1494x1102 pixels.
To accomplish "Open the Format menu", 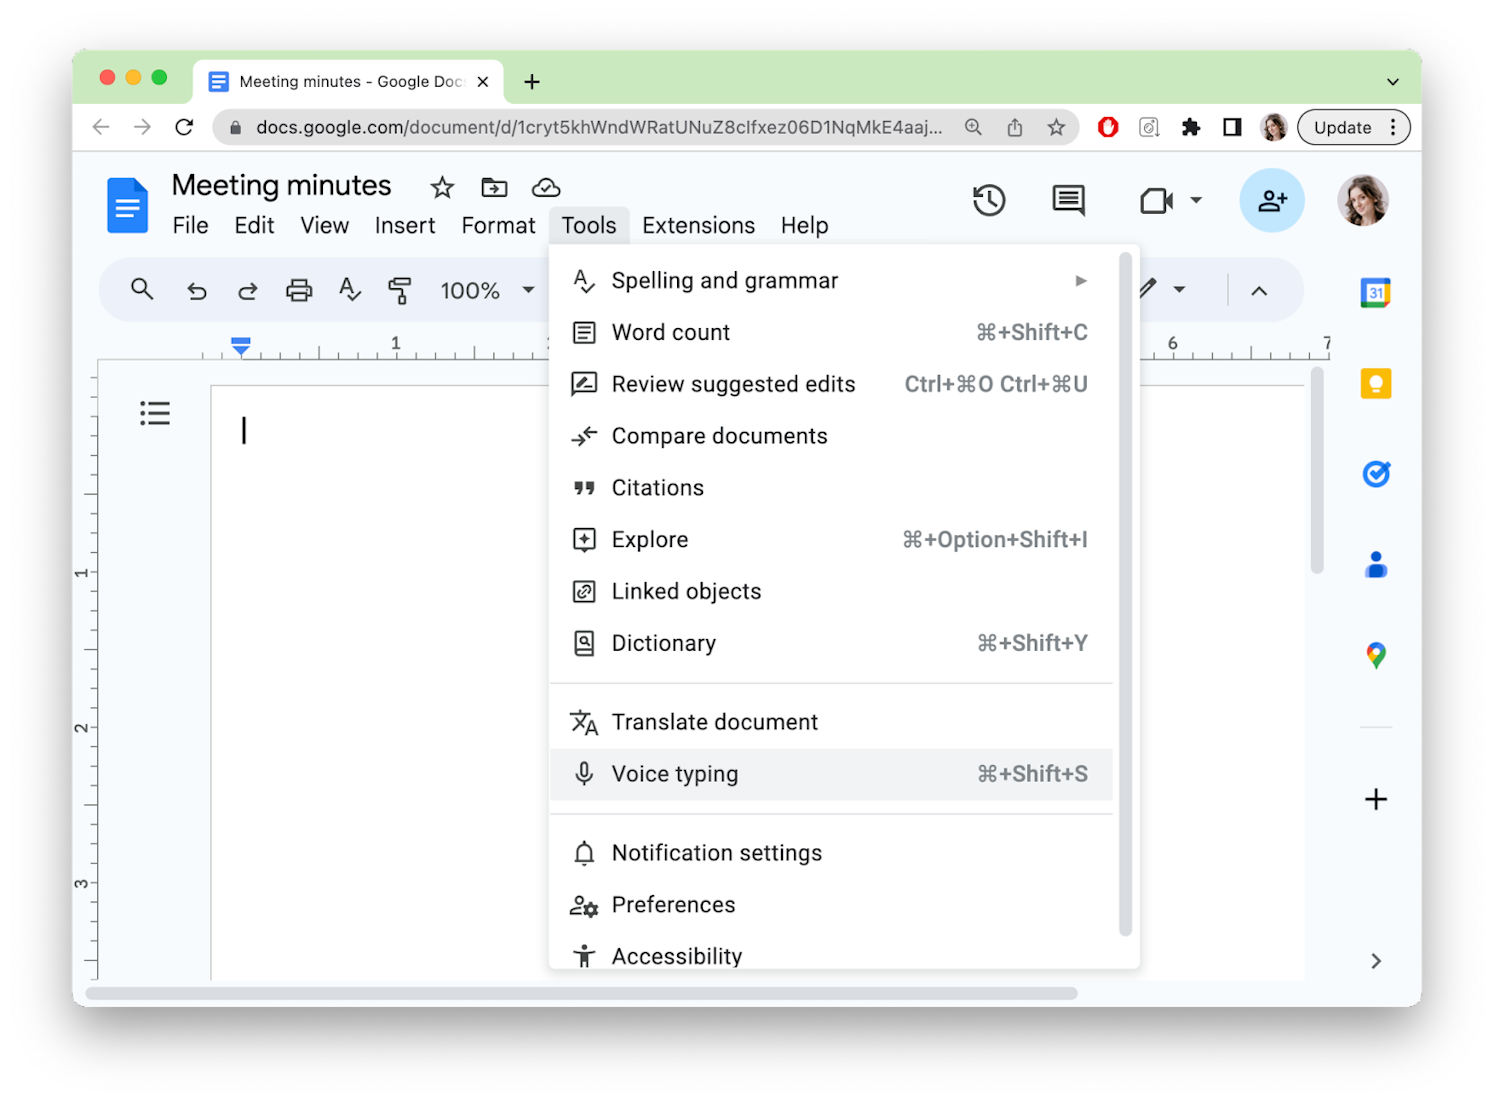I will coord(498,226).
